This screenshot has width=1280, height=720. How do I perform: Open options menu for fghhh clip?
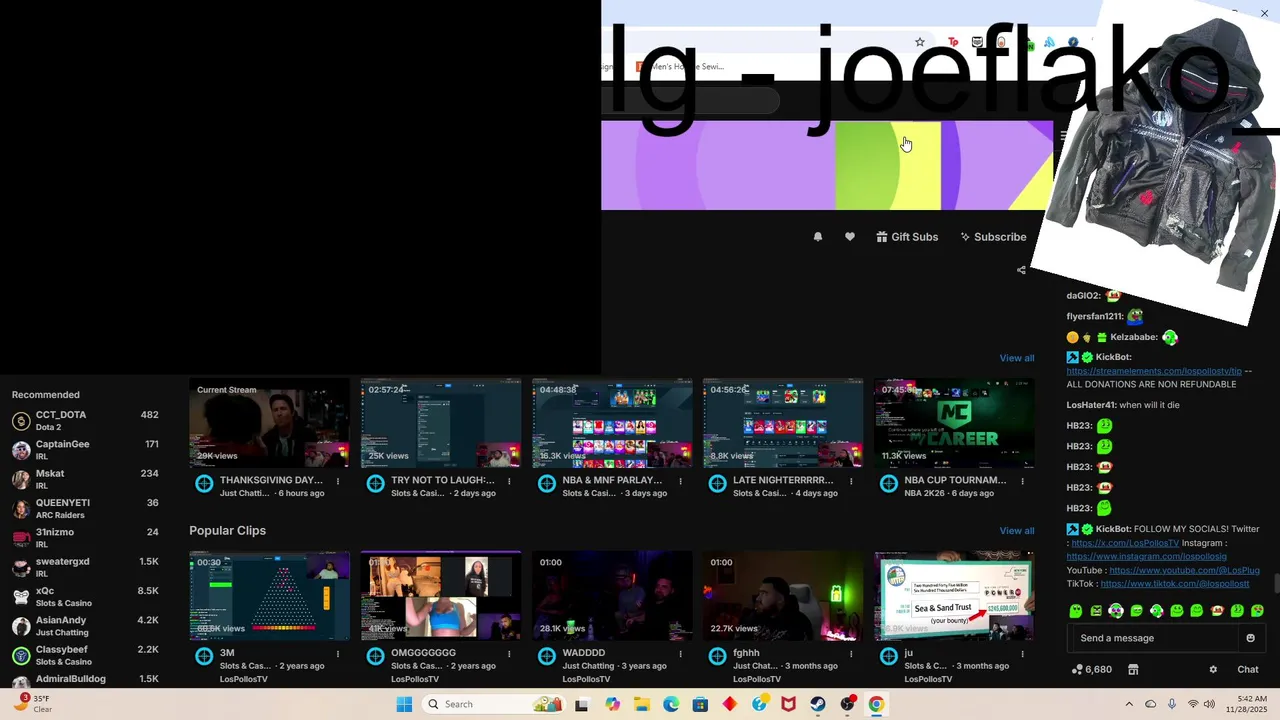click(x=851, y=654)
